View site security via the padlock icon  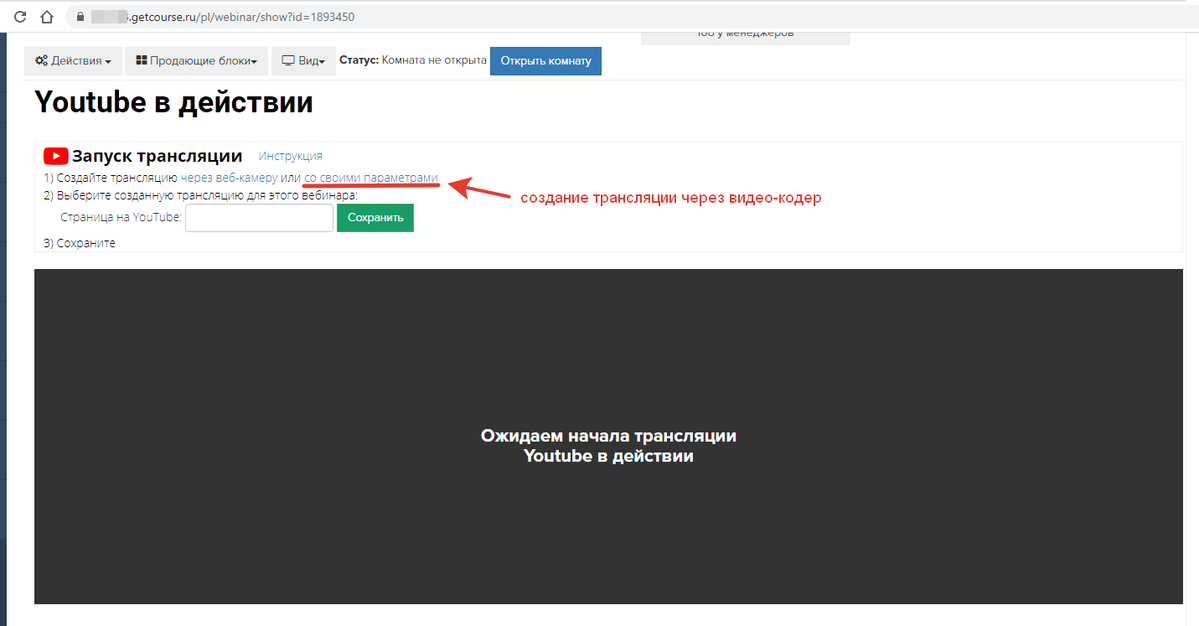(x=80, y=17)
